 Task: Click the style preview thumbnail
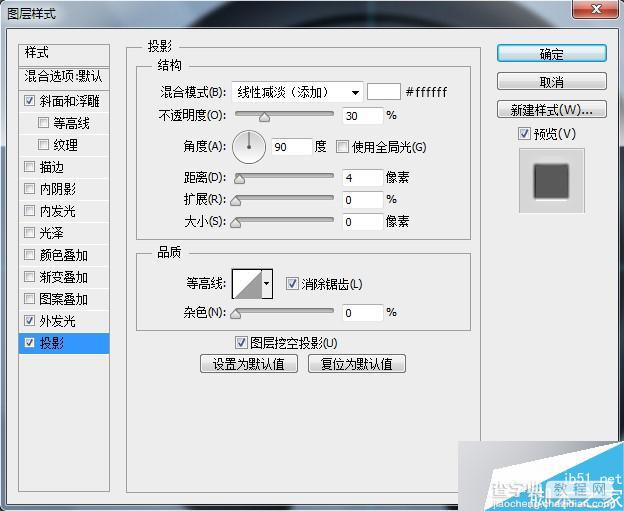552,181
